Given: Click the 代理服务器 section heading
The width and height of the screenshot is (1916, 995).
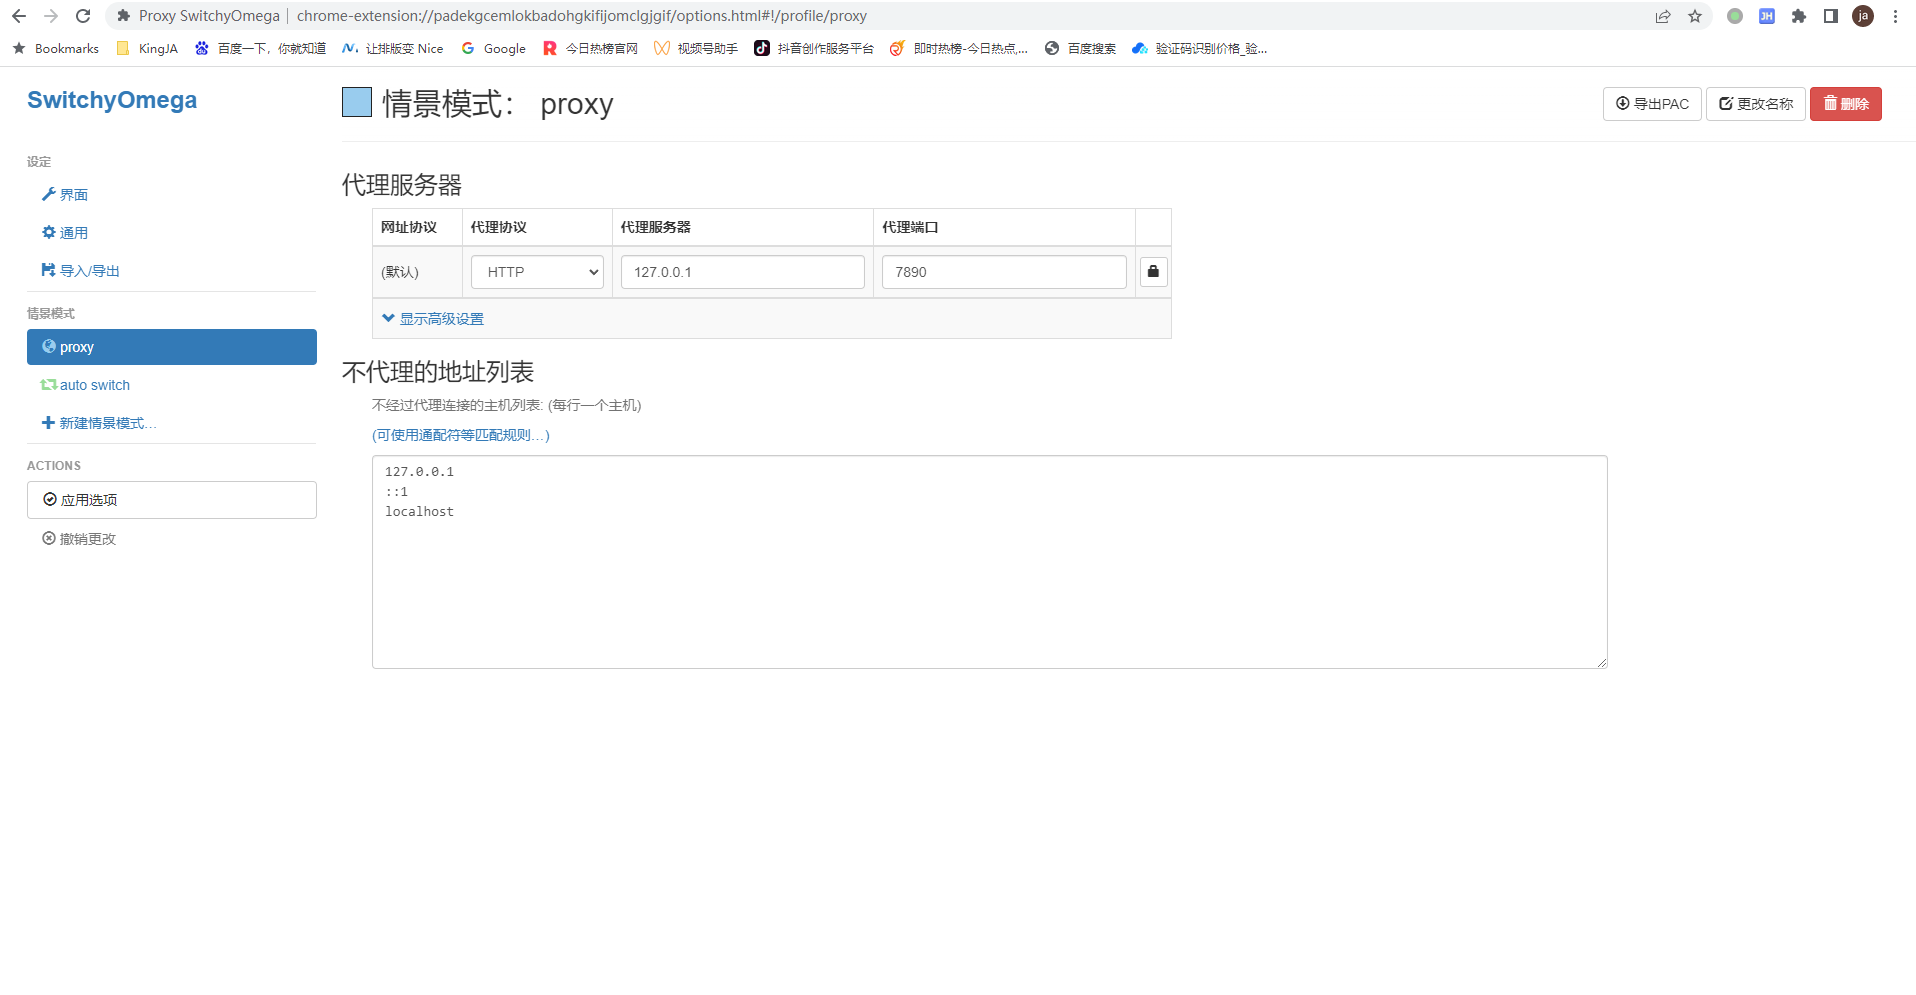Looking at the screenshot, I should [402, 185].
